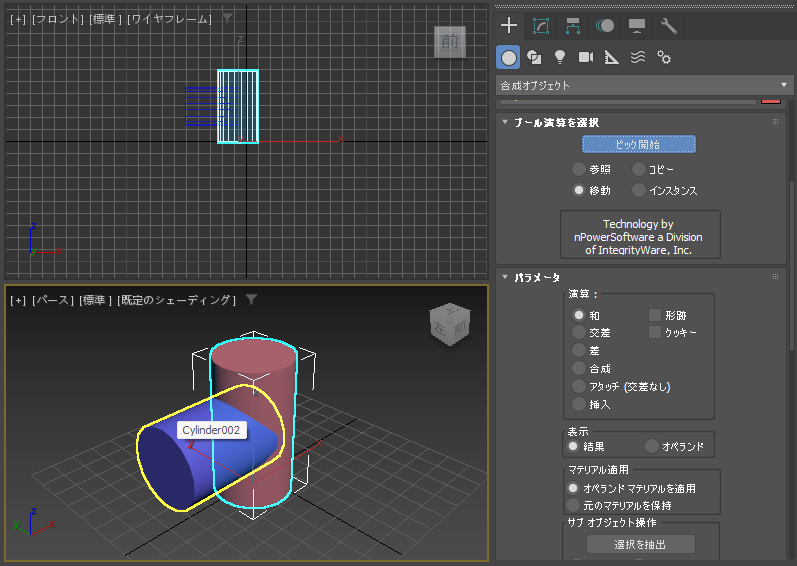The height and width of the screenshot is (566, 797).
Task: Click the 選択を抽出 button
Action: click(640, 544)
